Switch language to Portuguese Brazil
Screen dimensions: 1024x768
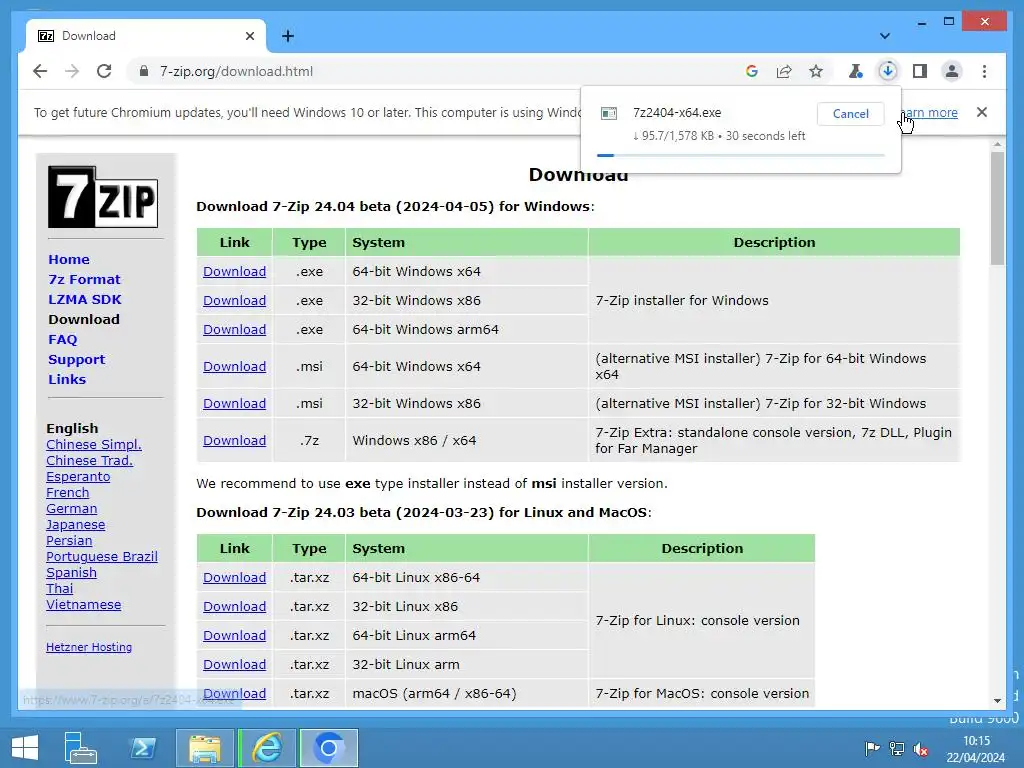point(101,556)
